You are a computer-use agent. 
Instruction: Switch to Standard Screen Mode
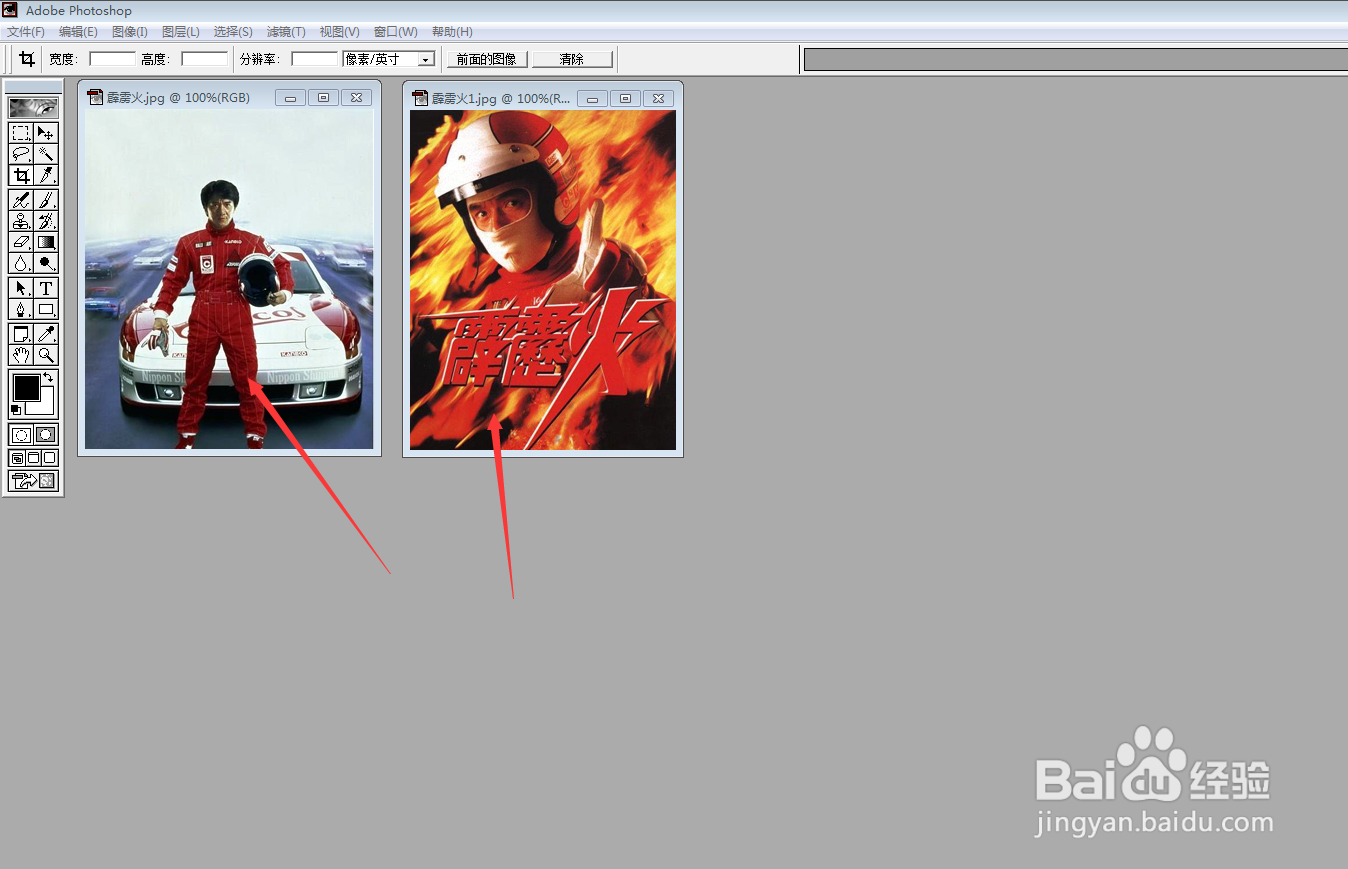point(17,458)
